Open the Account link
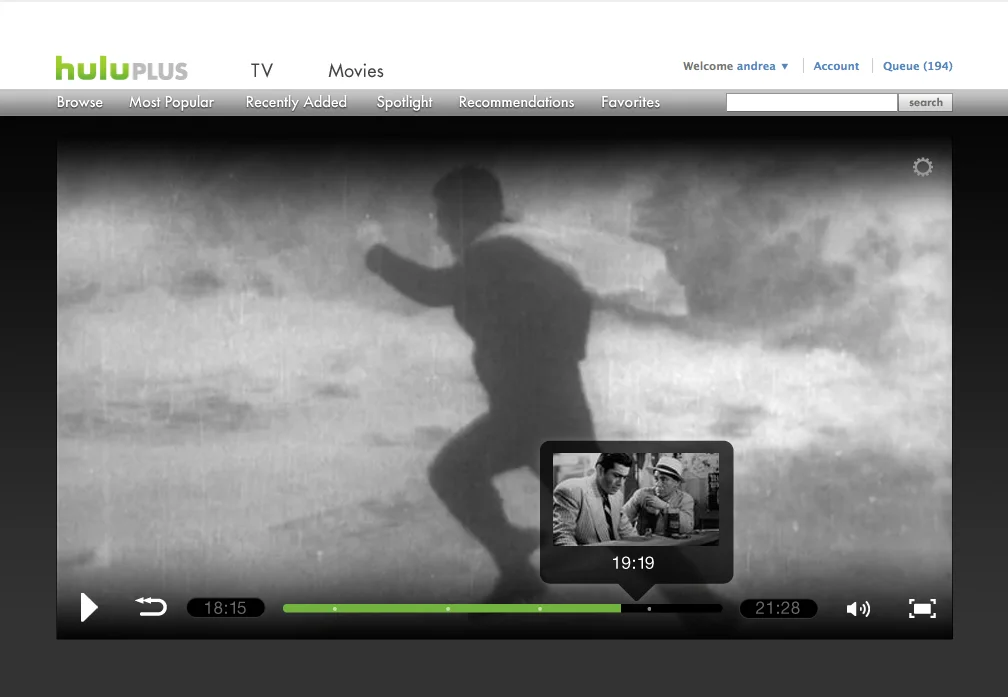This screenshot has height=697, width=1008. click(836, 66)
